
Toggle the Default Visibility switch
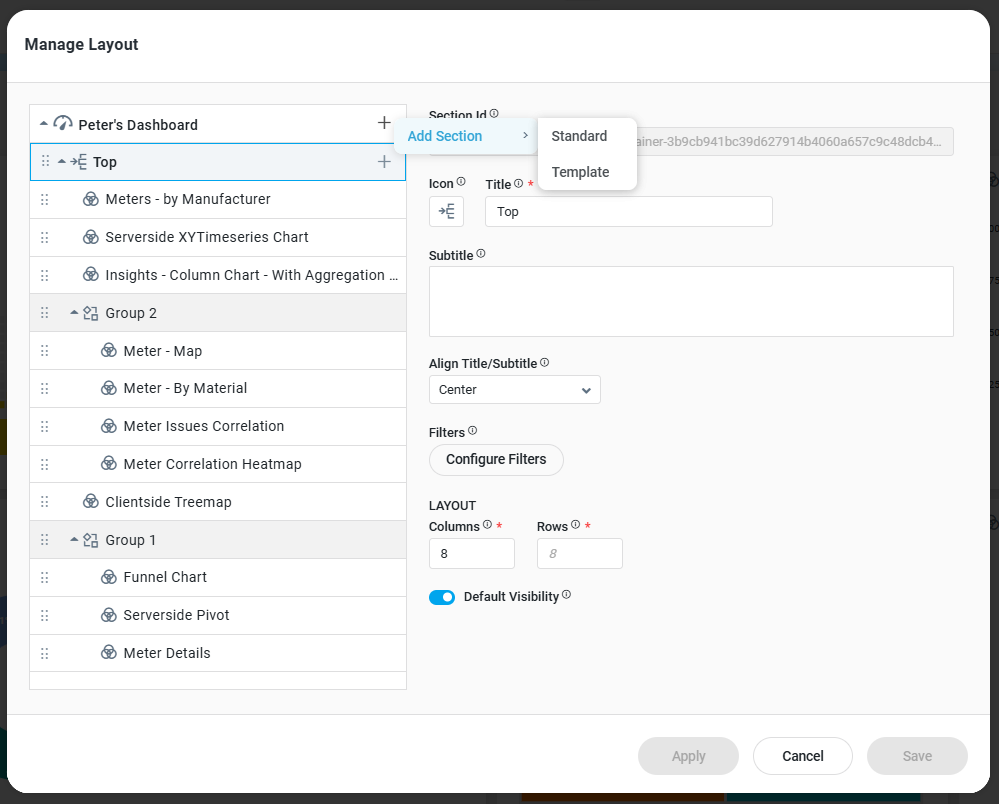pyautogui.click(x=442, y=597)
